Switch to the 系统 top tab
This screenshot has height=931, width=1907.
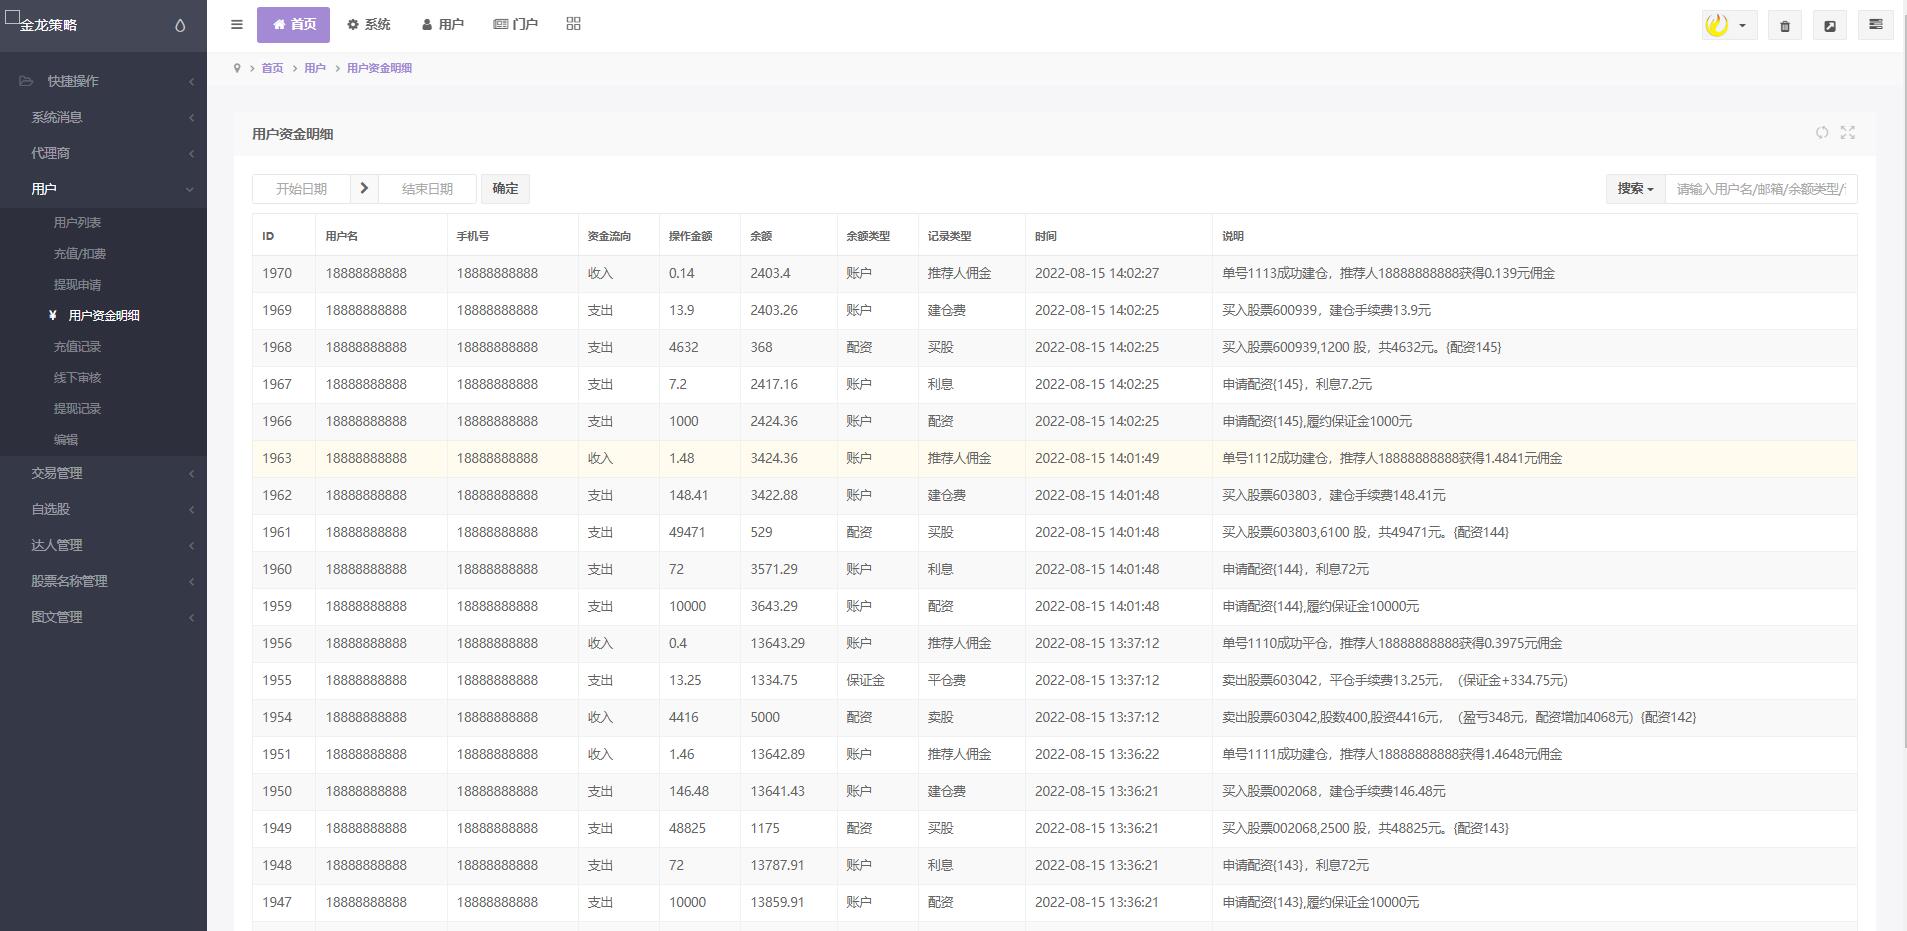click(369, 25)
